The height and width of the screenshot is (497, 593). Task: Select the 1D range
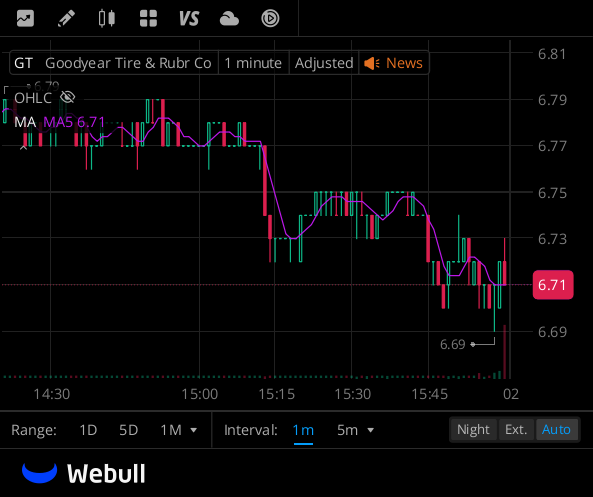pos(88,430)
